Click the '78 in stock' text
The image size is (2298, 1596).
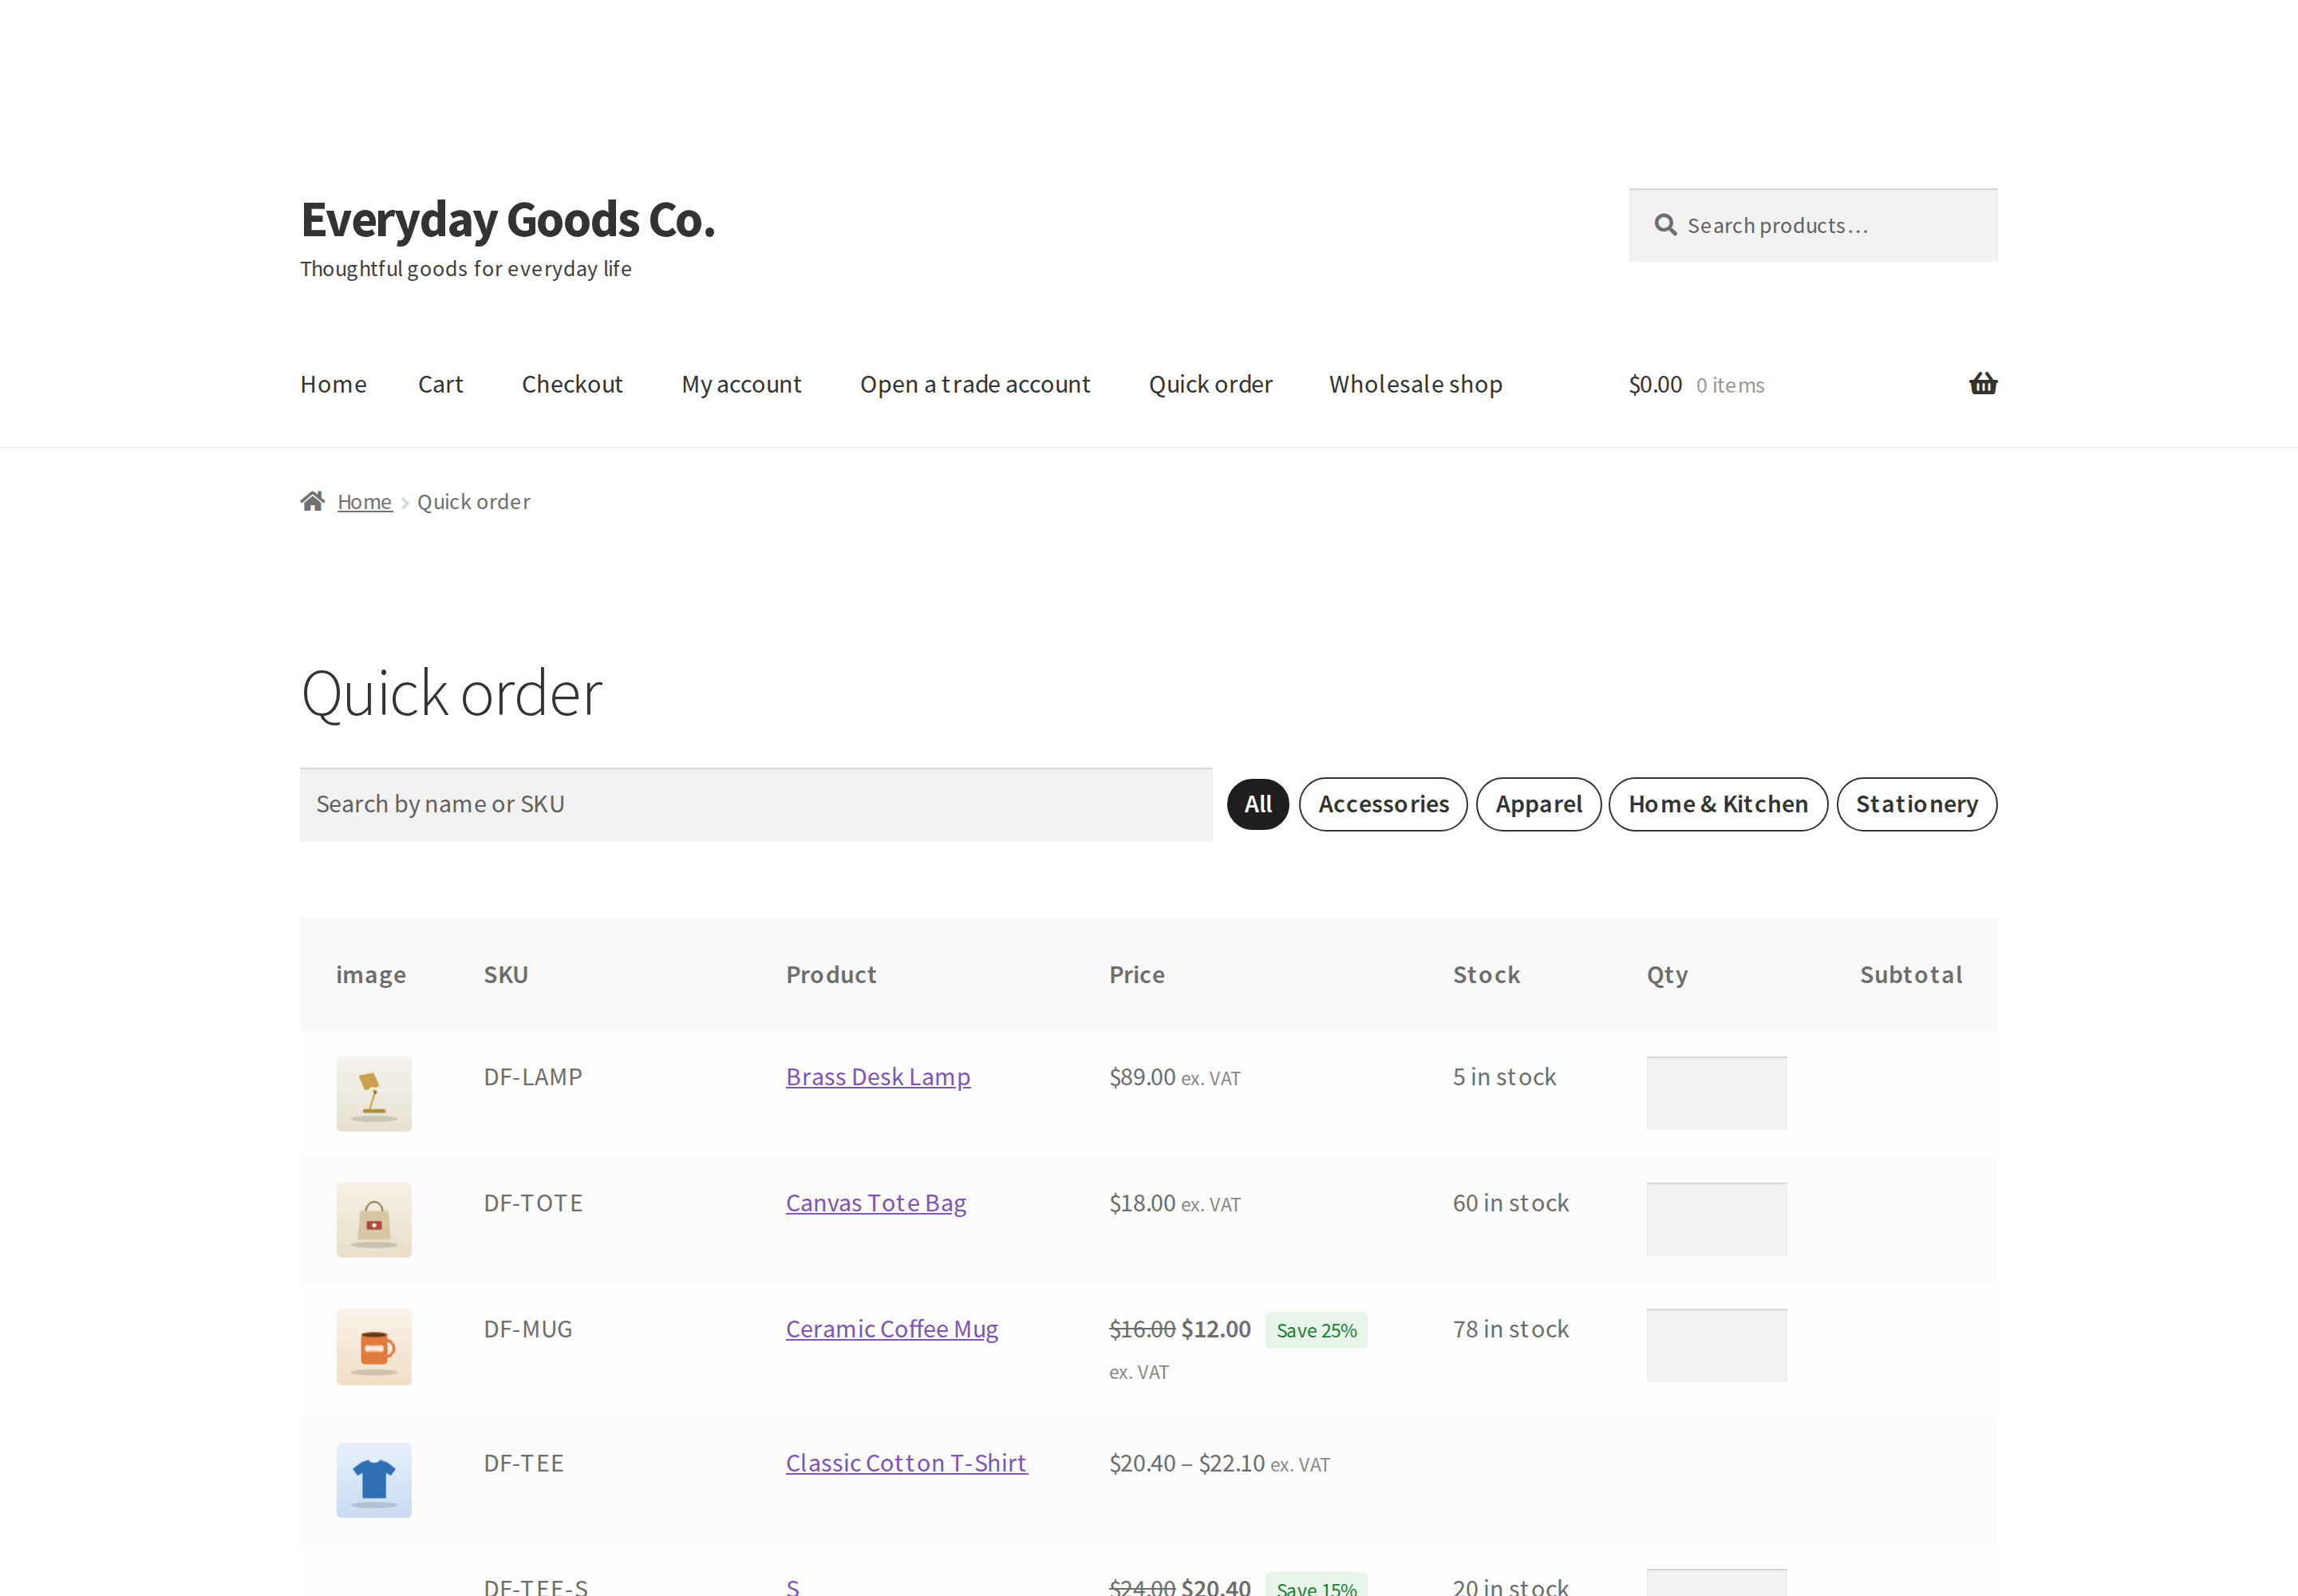(x=1511, y=1329)
